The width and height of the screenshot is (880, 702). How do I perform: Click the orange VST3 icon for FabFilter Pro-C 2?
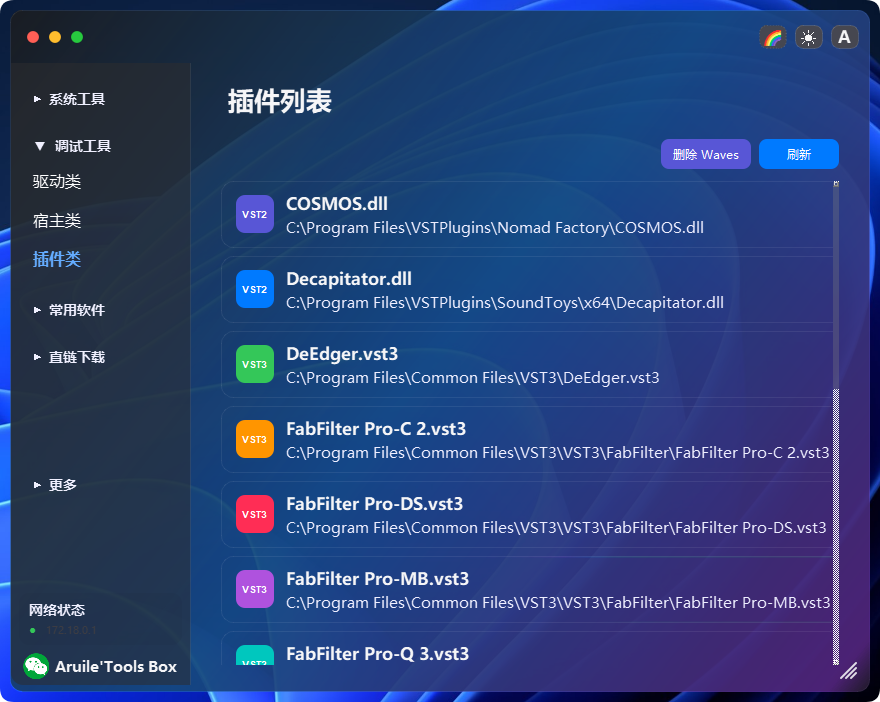click(x=255, y=439)
